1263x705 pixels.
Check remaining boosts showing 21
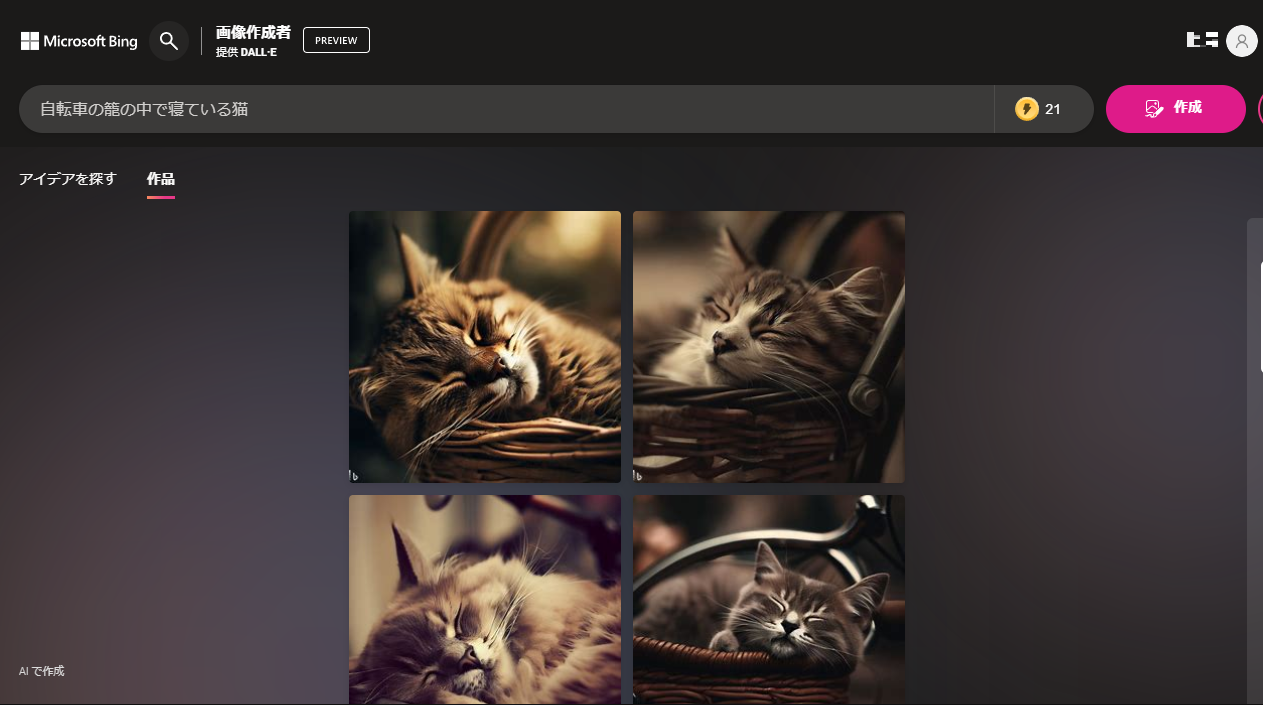coord(1051,108)
